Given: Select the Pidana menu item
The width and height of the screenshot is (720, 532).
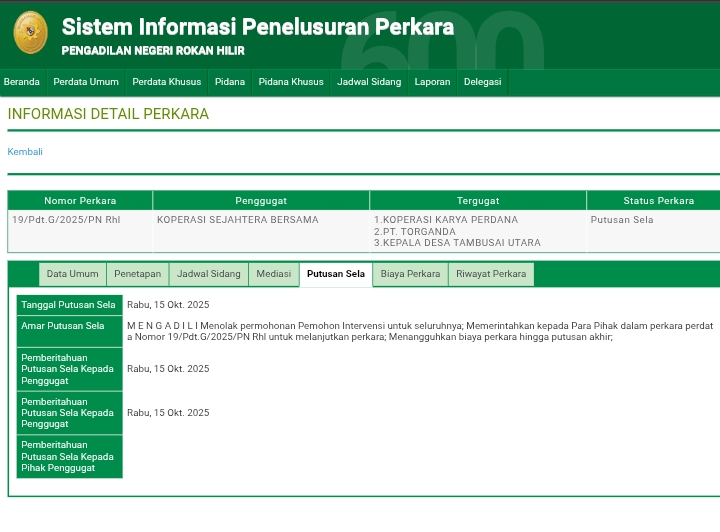Looking at the screenshot, I should coord(229,82).
